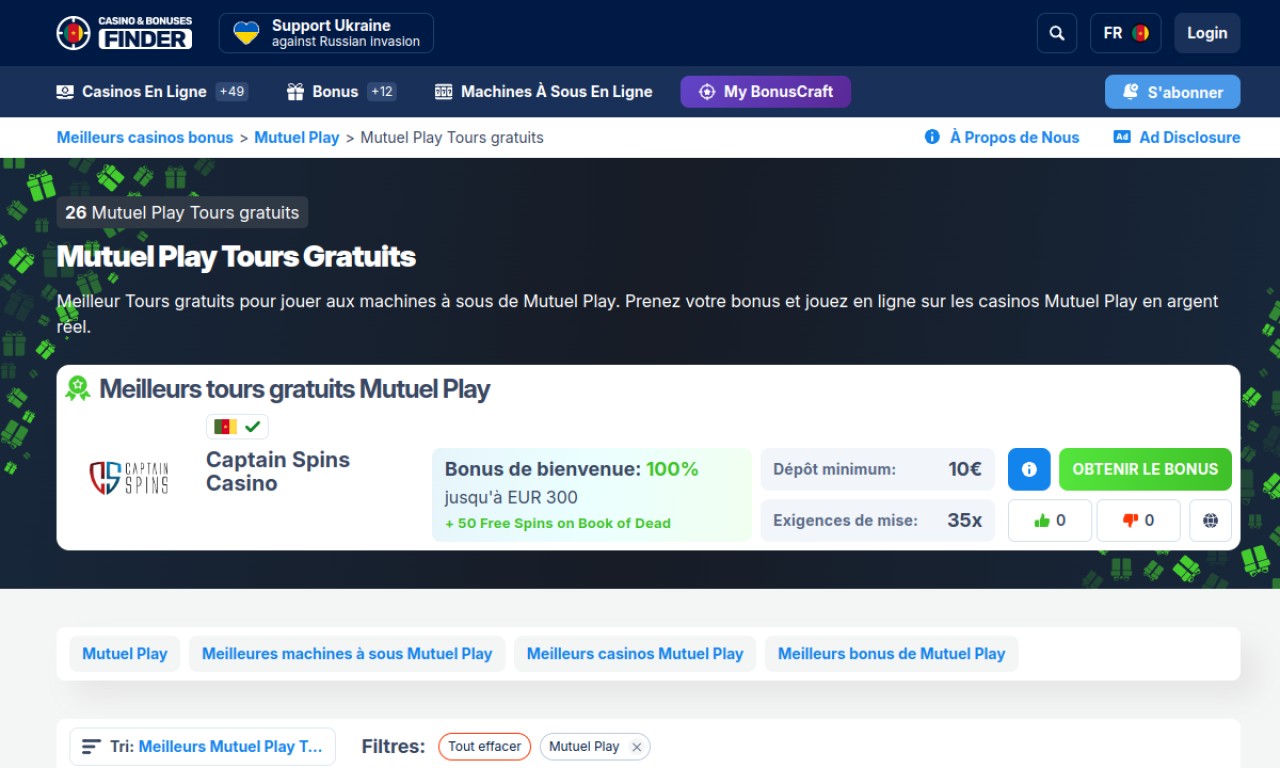Downvote Captain Spins with thumbs-down
This screenshot has width=1280, height=768.
click(x=1138, y=521)
